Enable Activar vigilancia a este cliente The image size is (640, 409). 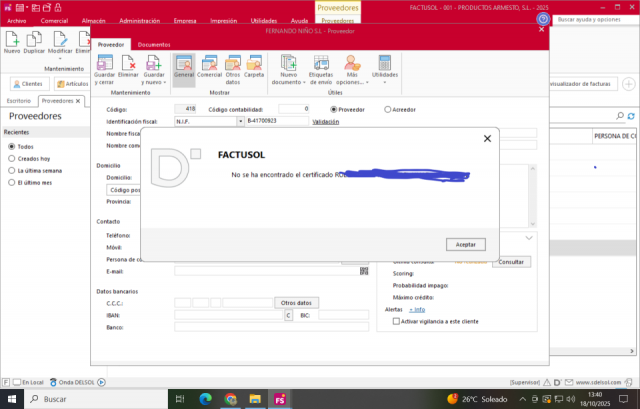tap(396, 321)
